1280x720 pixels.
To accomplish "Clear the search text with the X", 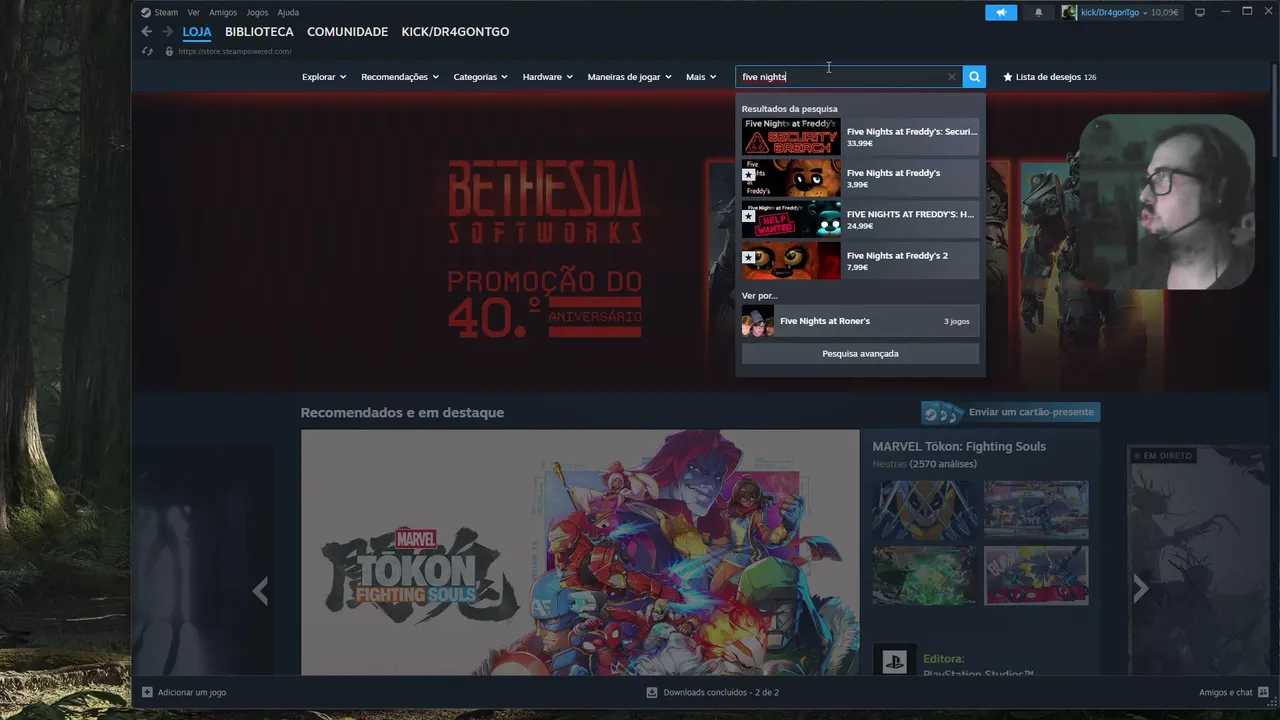I will (x=952, y=77).
